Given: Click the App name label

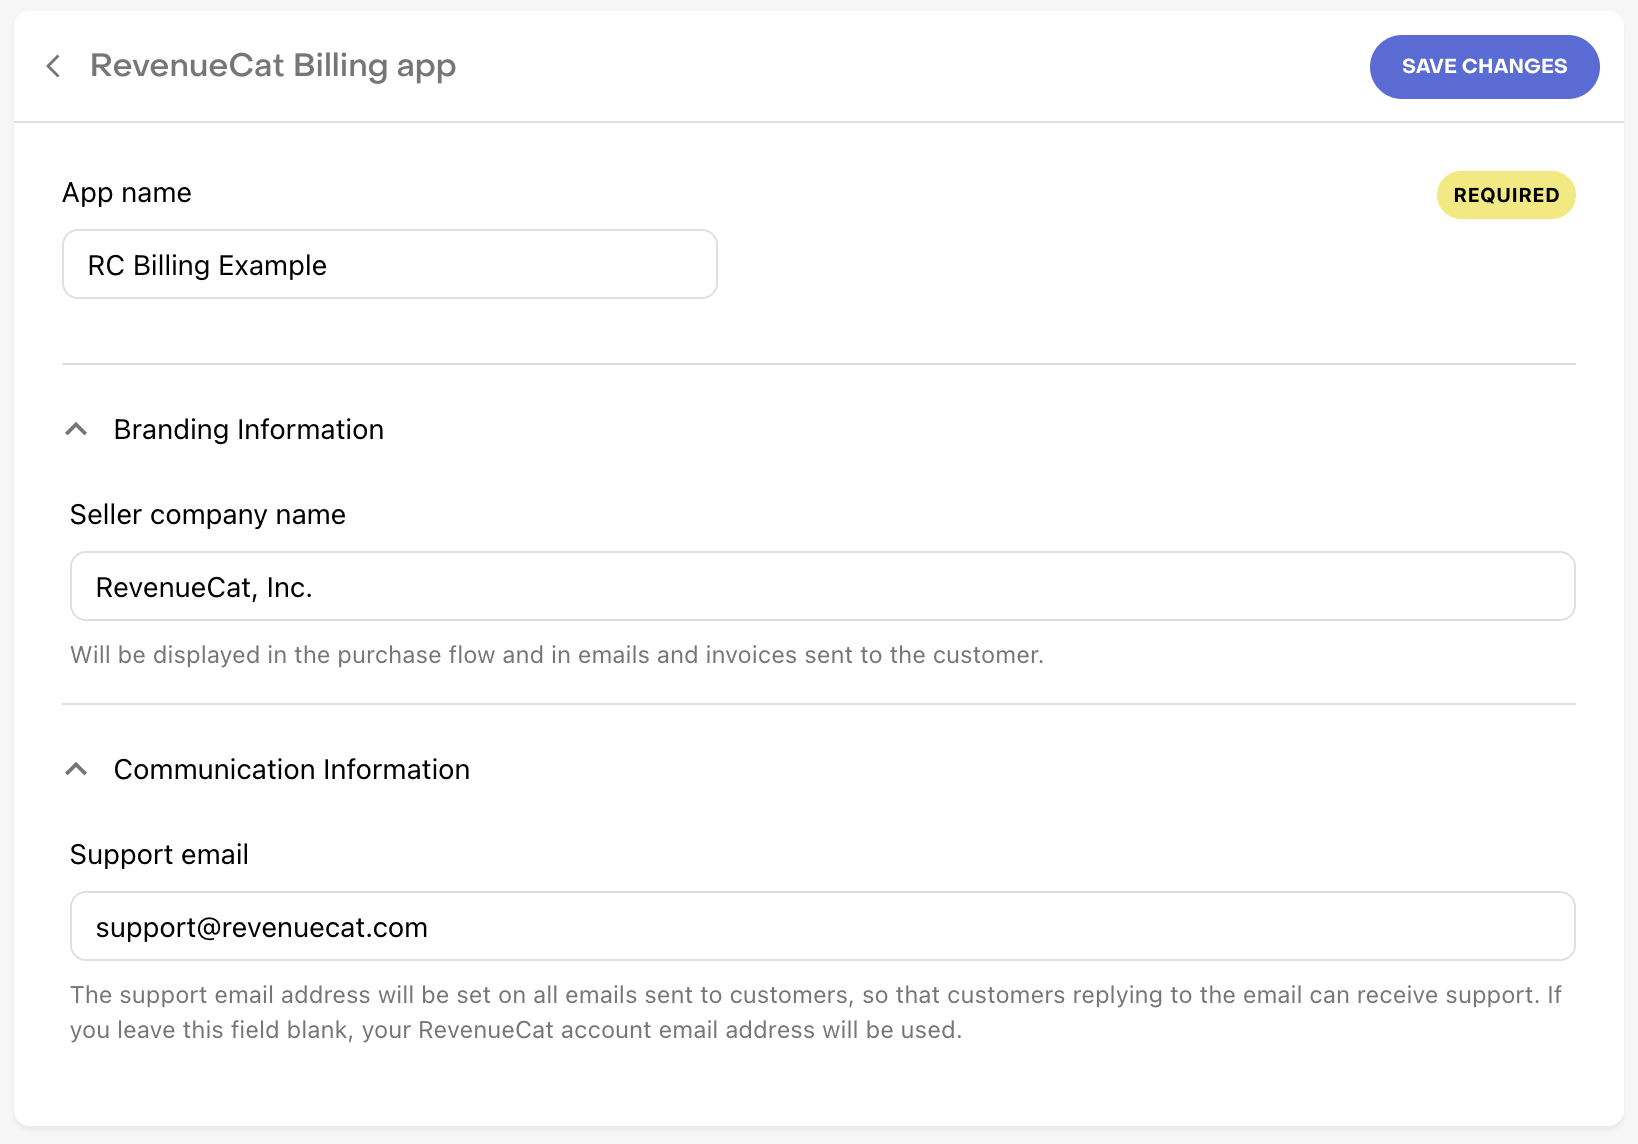Looking at the screenshot, I should coord(127,193).
